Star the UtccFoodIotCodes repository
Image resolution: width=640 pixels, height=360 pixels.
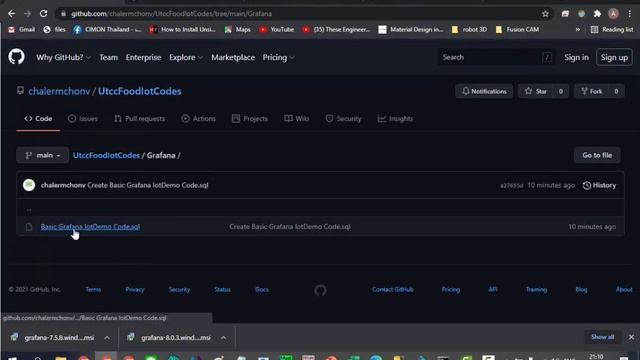(536, 91)
